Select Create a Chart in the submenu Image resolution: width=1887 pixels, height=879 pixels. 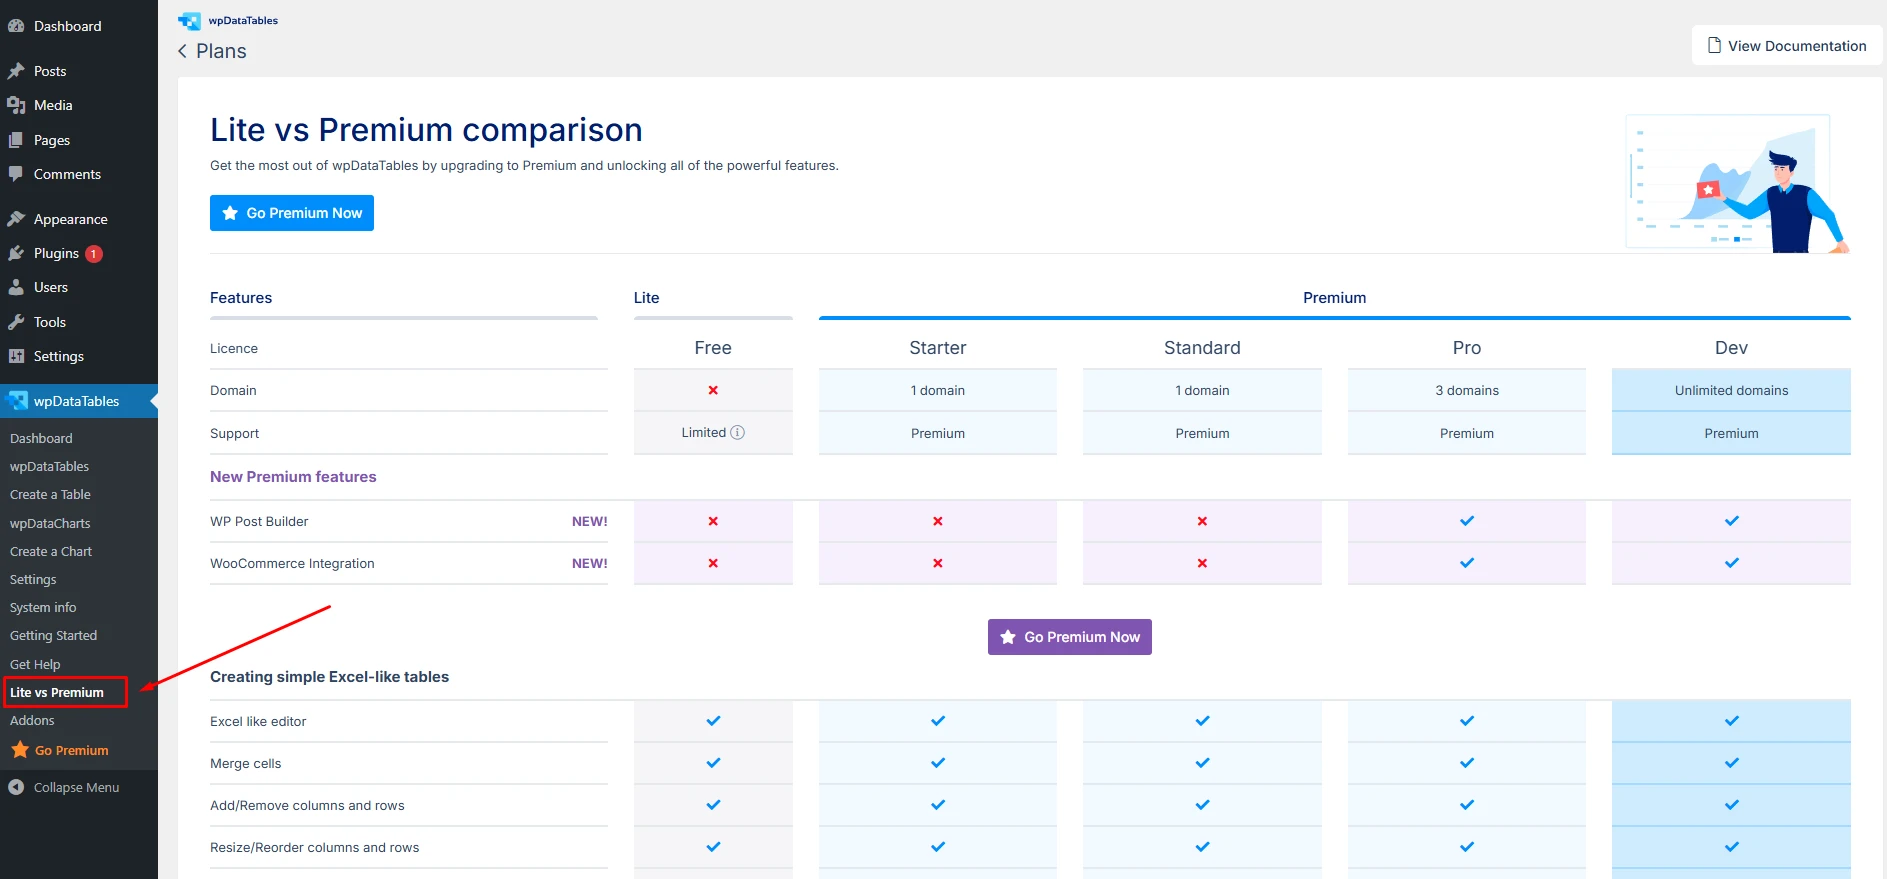pyautogui.click(x=51, y=551)
